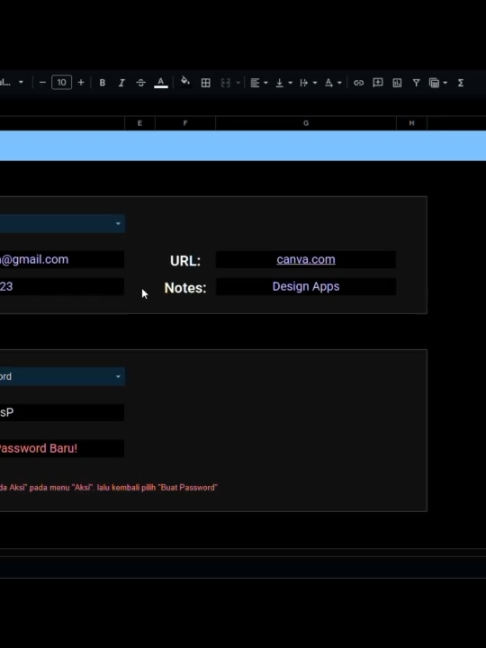Click the red instruction text about 'Buat Password'
This screenshot has height=648, width=486.
(x=109, y=488)
